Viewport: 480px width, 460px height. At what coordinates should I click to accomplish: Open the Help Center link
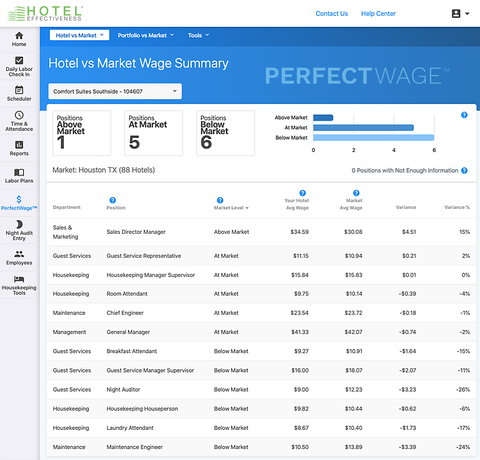(x=378, y=14)
